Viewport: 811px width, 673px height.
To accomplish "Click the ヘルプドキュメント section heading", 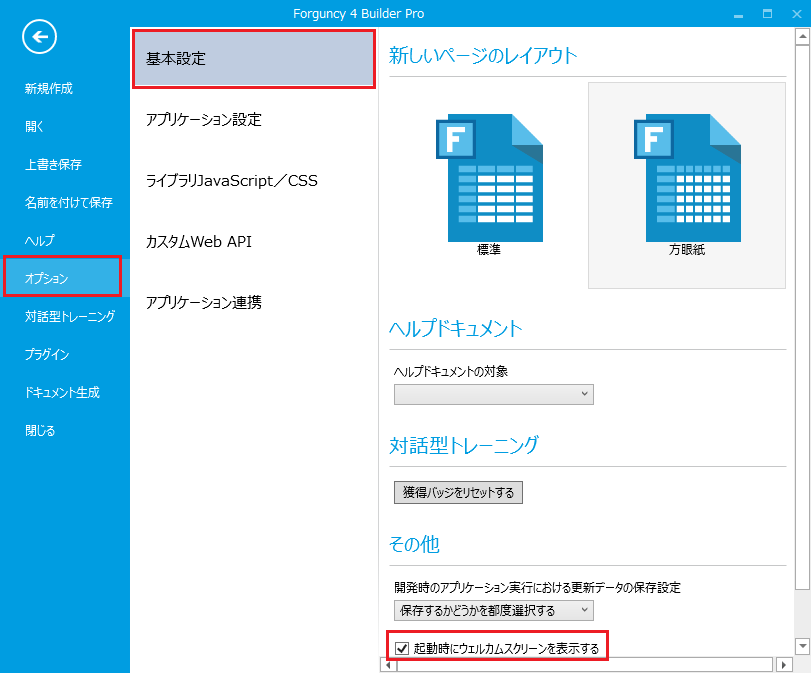I will [x=456, y=328].
